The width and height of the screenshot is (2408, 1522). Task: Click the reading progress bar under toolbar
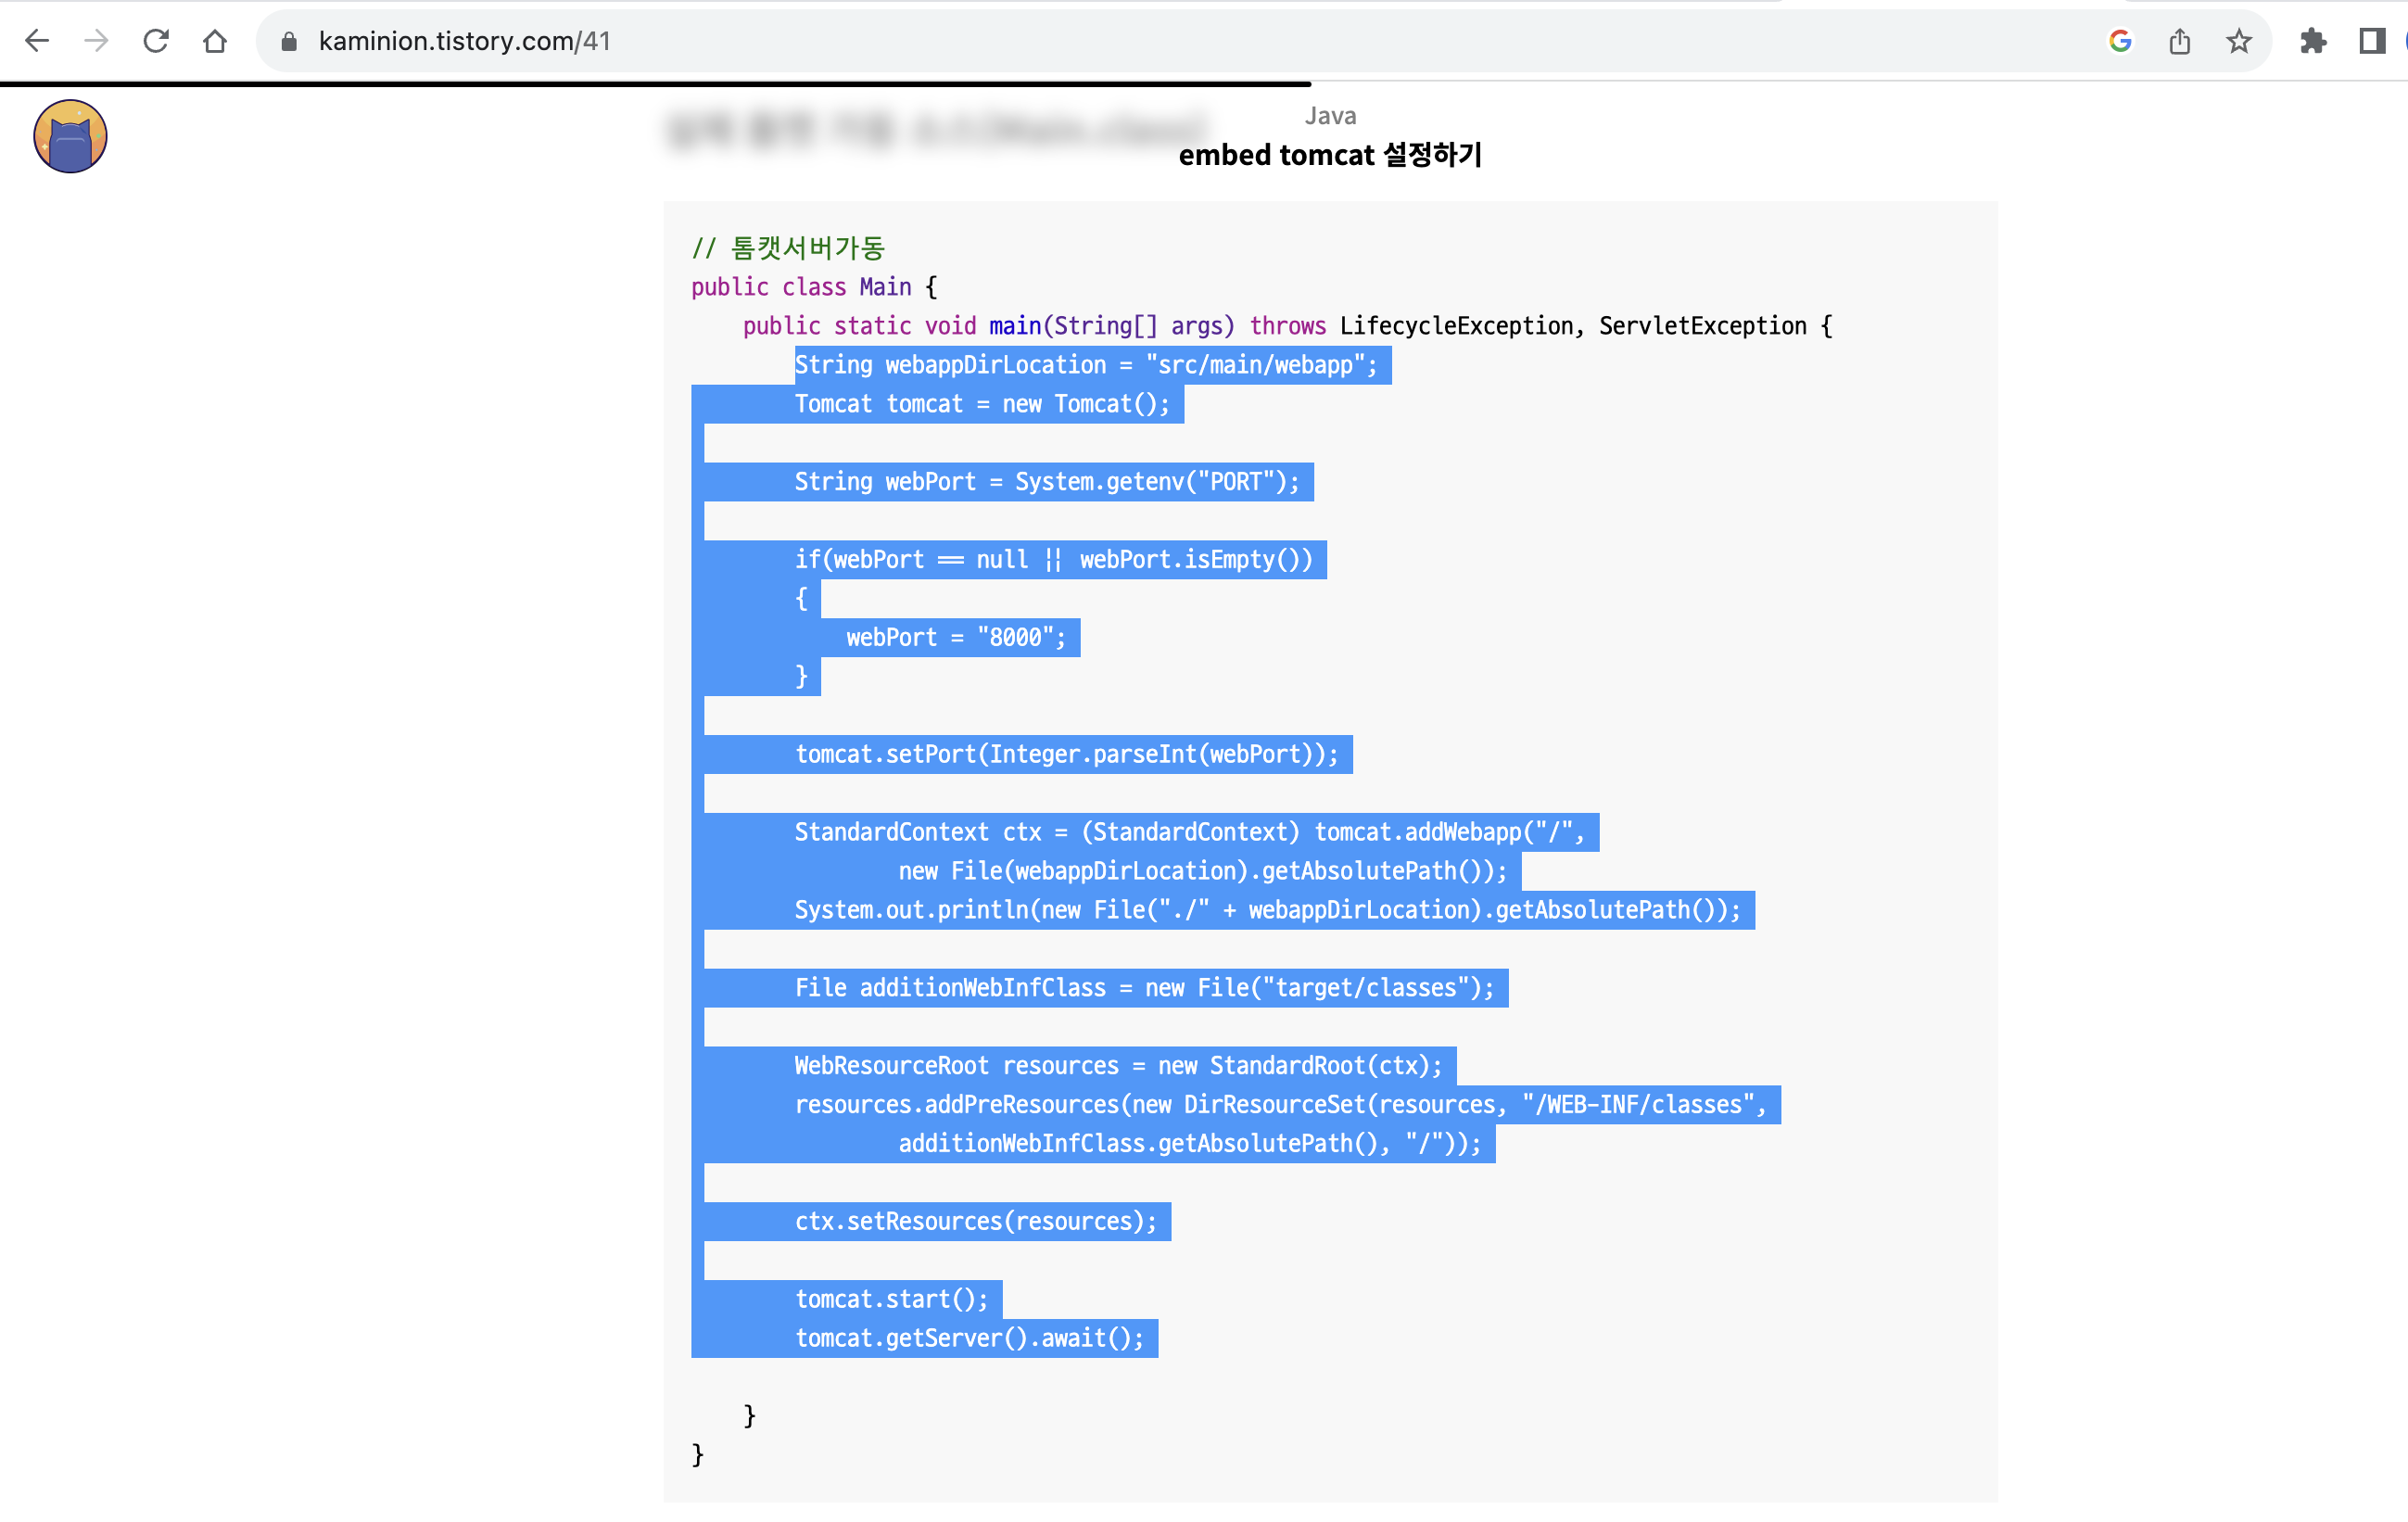655,84
